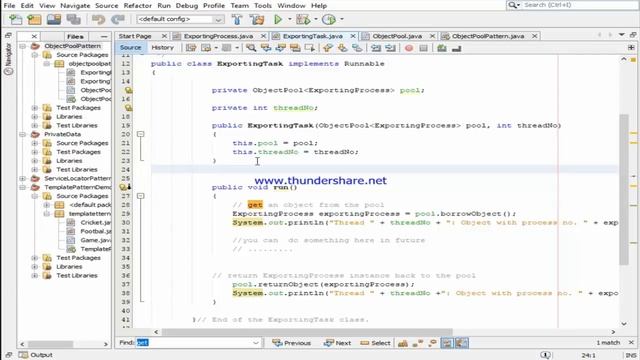This screenshot has height=360, width=640.
Task: Click the Redo arrow icon
Action: (118, 19)
